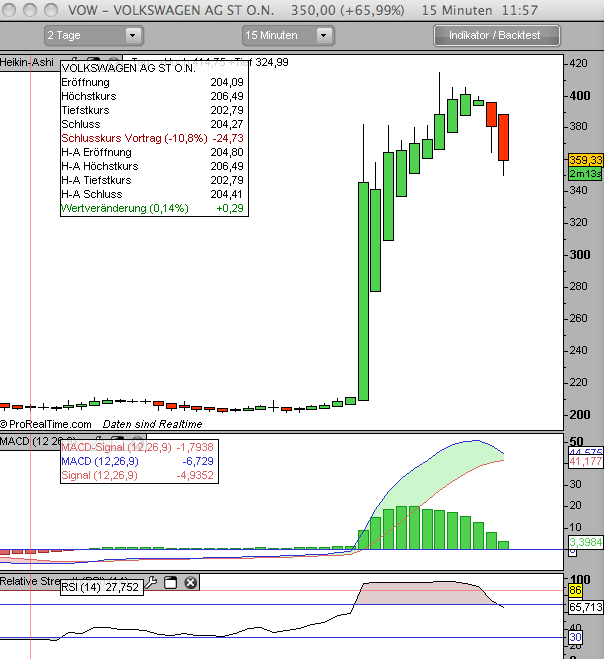
Task: Click the 'Wertveränderung (0,14%)' row
Action: pos(152,208)
